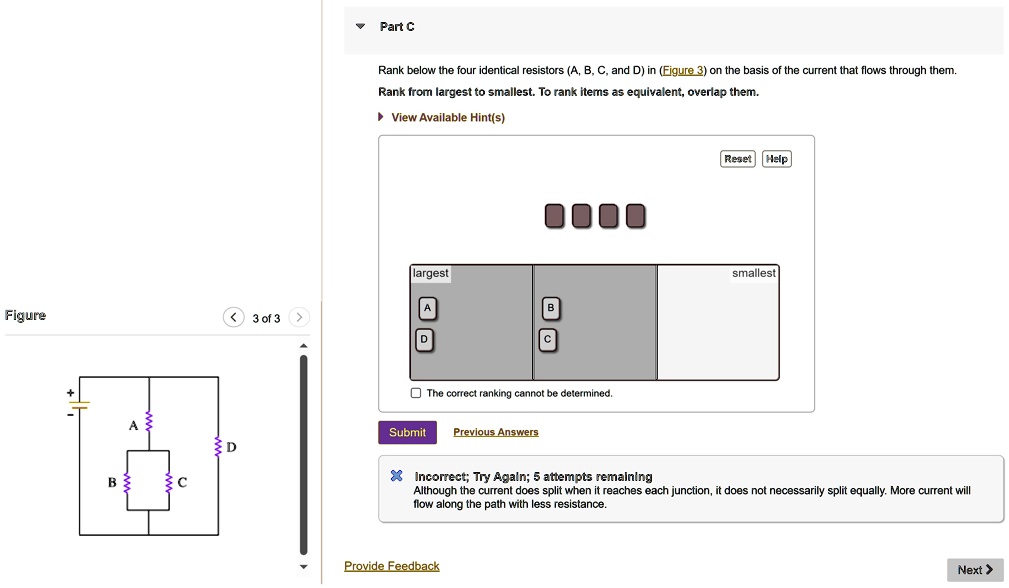
Task: Click the figure panel scrollbar track
Action: click(302, 450)
